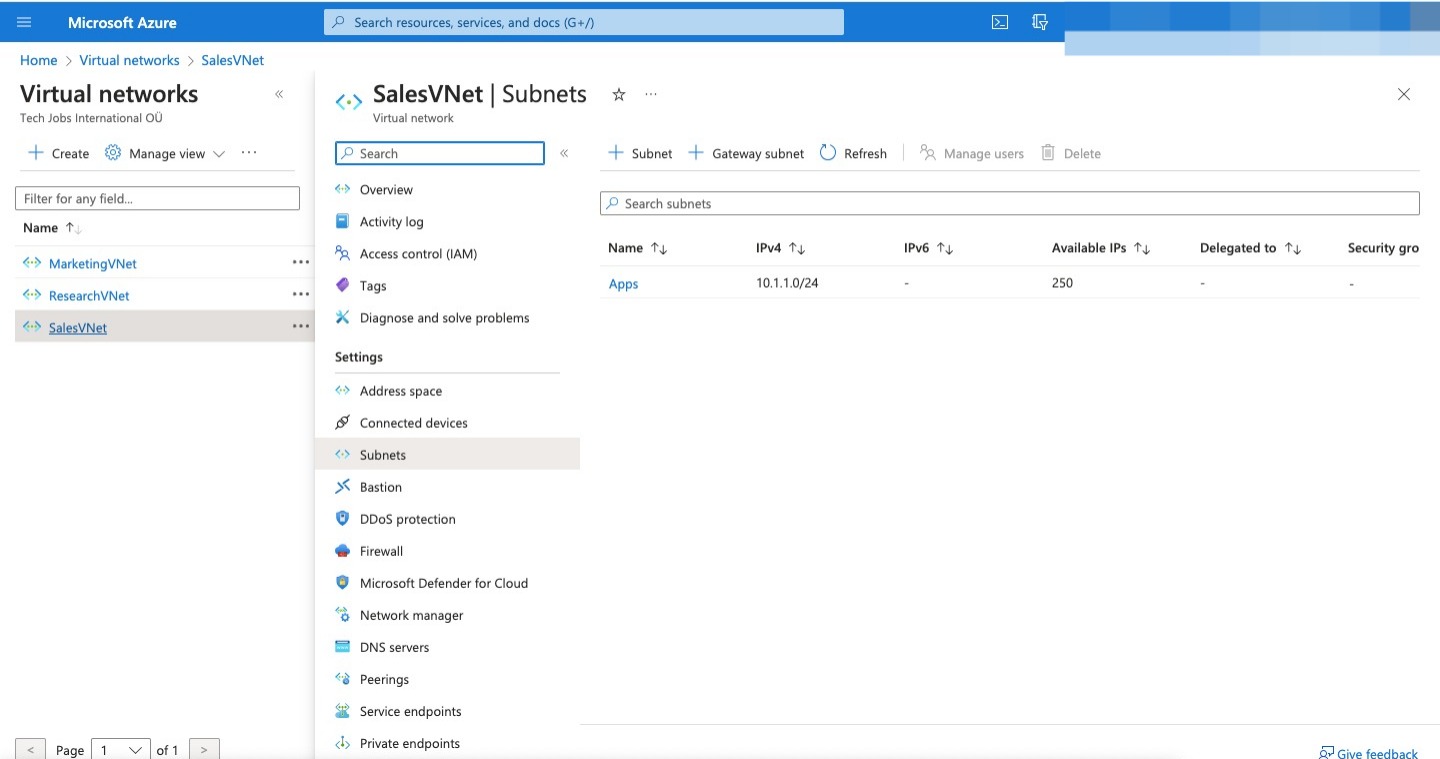Click the DNS servers icon
This screenshot has width=1440, height=759.
coord(343,647)
